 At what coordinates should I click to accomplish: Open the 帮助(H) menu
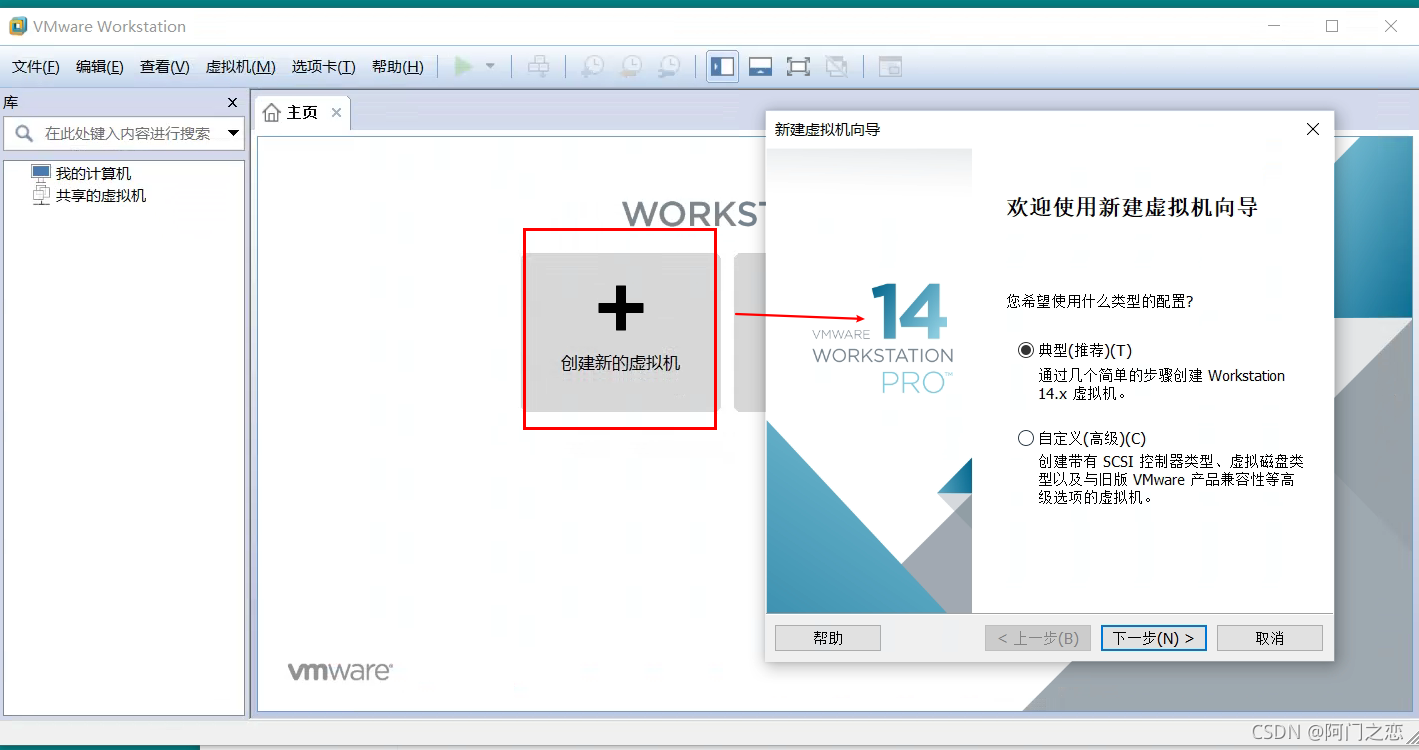[397, 67]
